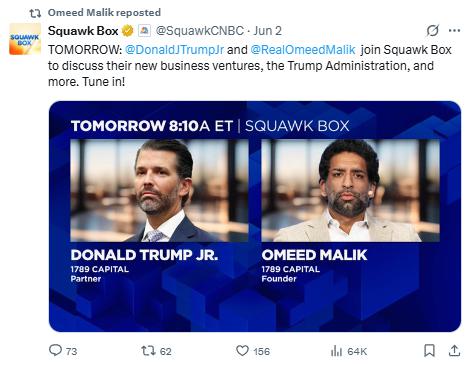
Task: Click the Grok explain icon
Action: point(433,31)
